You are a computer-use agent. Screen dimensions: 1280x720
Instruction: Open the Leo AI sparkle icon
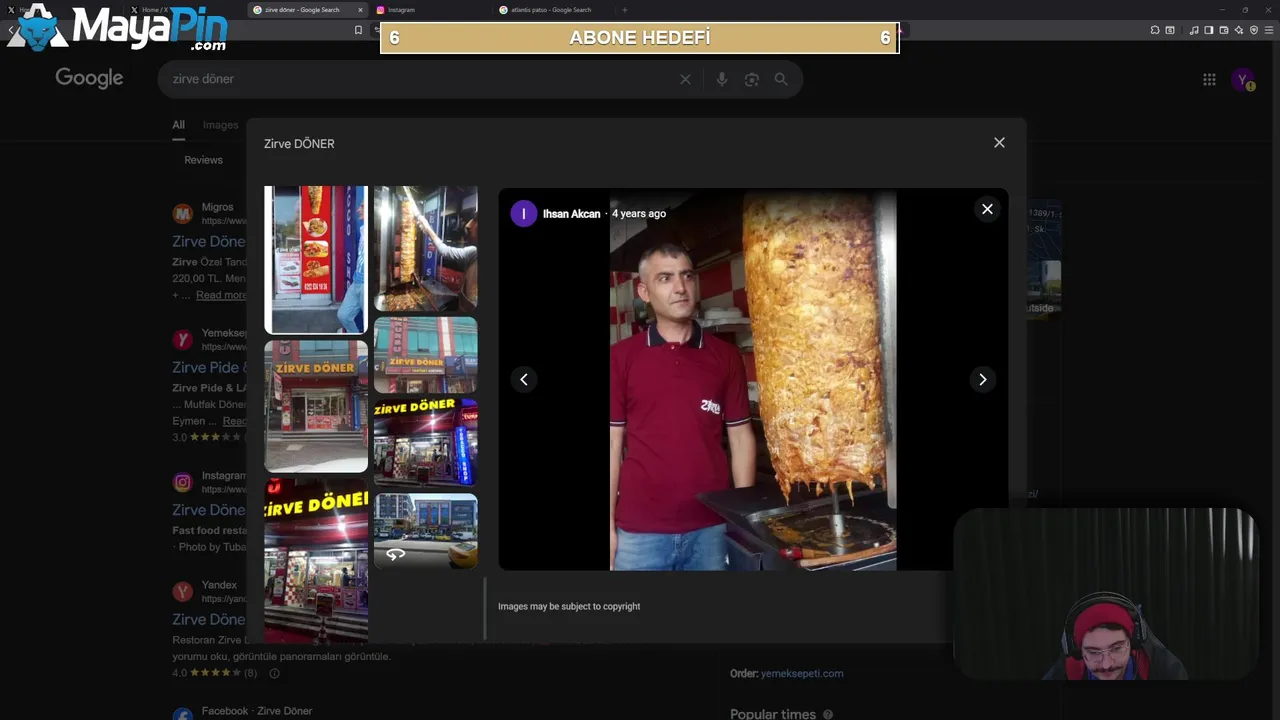point(1239,30)
